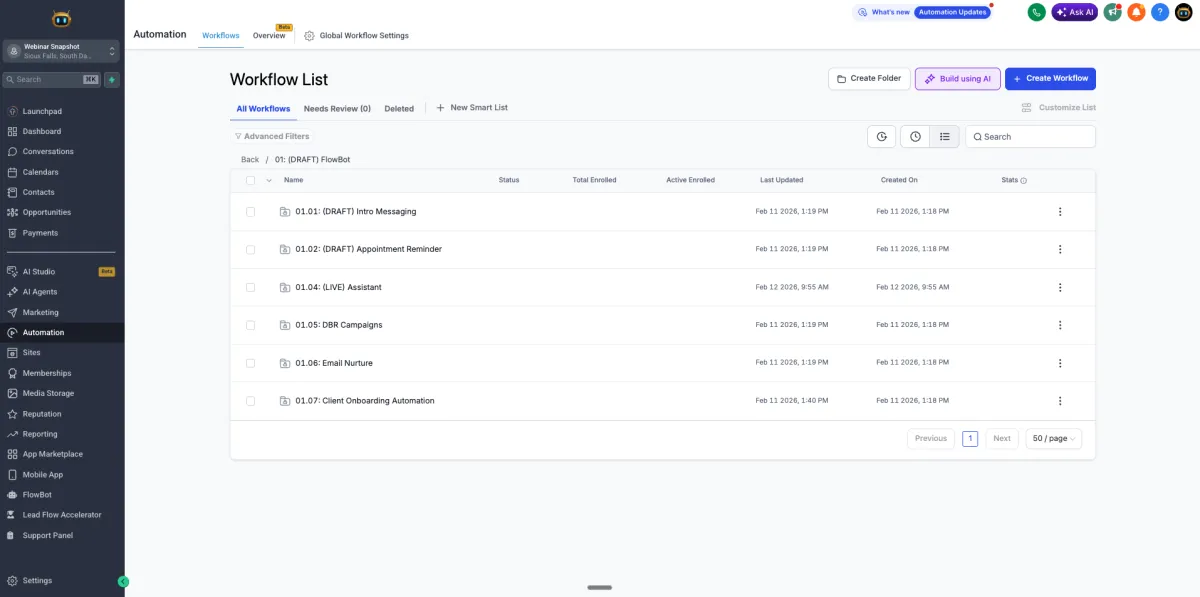Open the help question mark icon
Image resolution: width=1200 pixels, height=597 pixels.
(1160, 12)
